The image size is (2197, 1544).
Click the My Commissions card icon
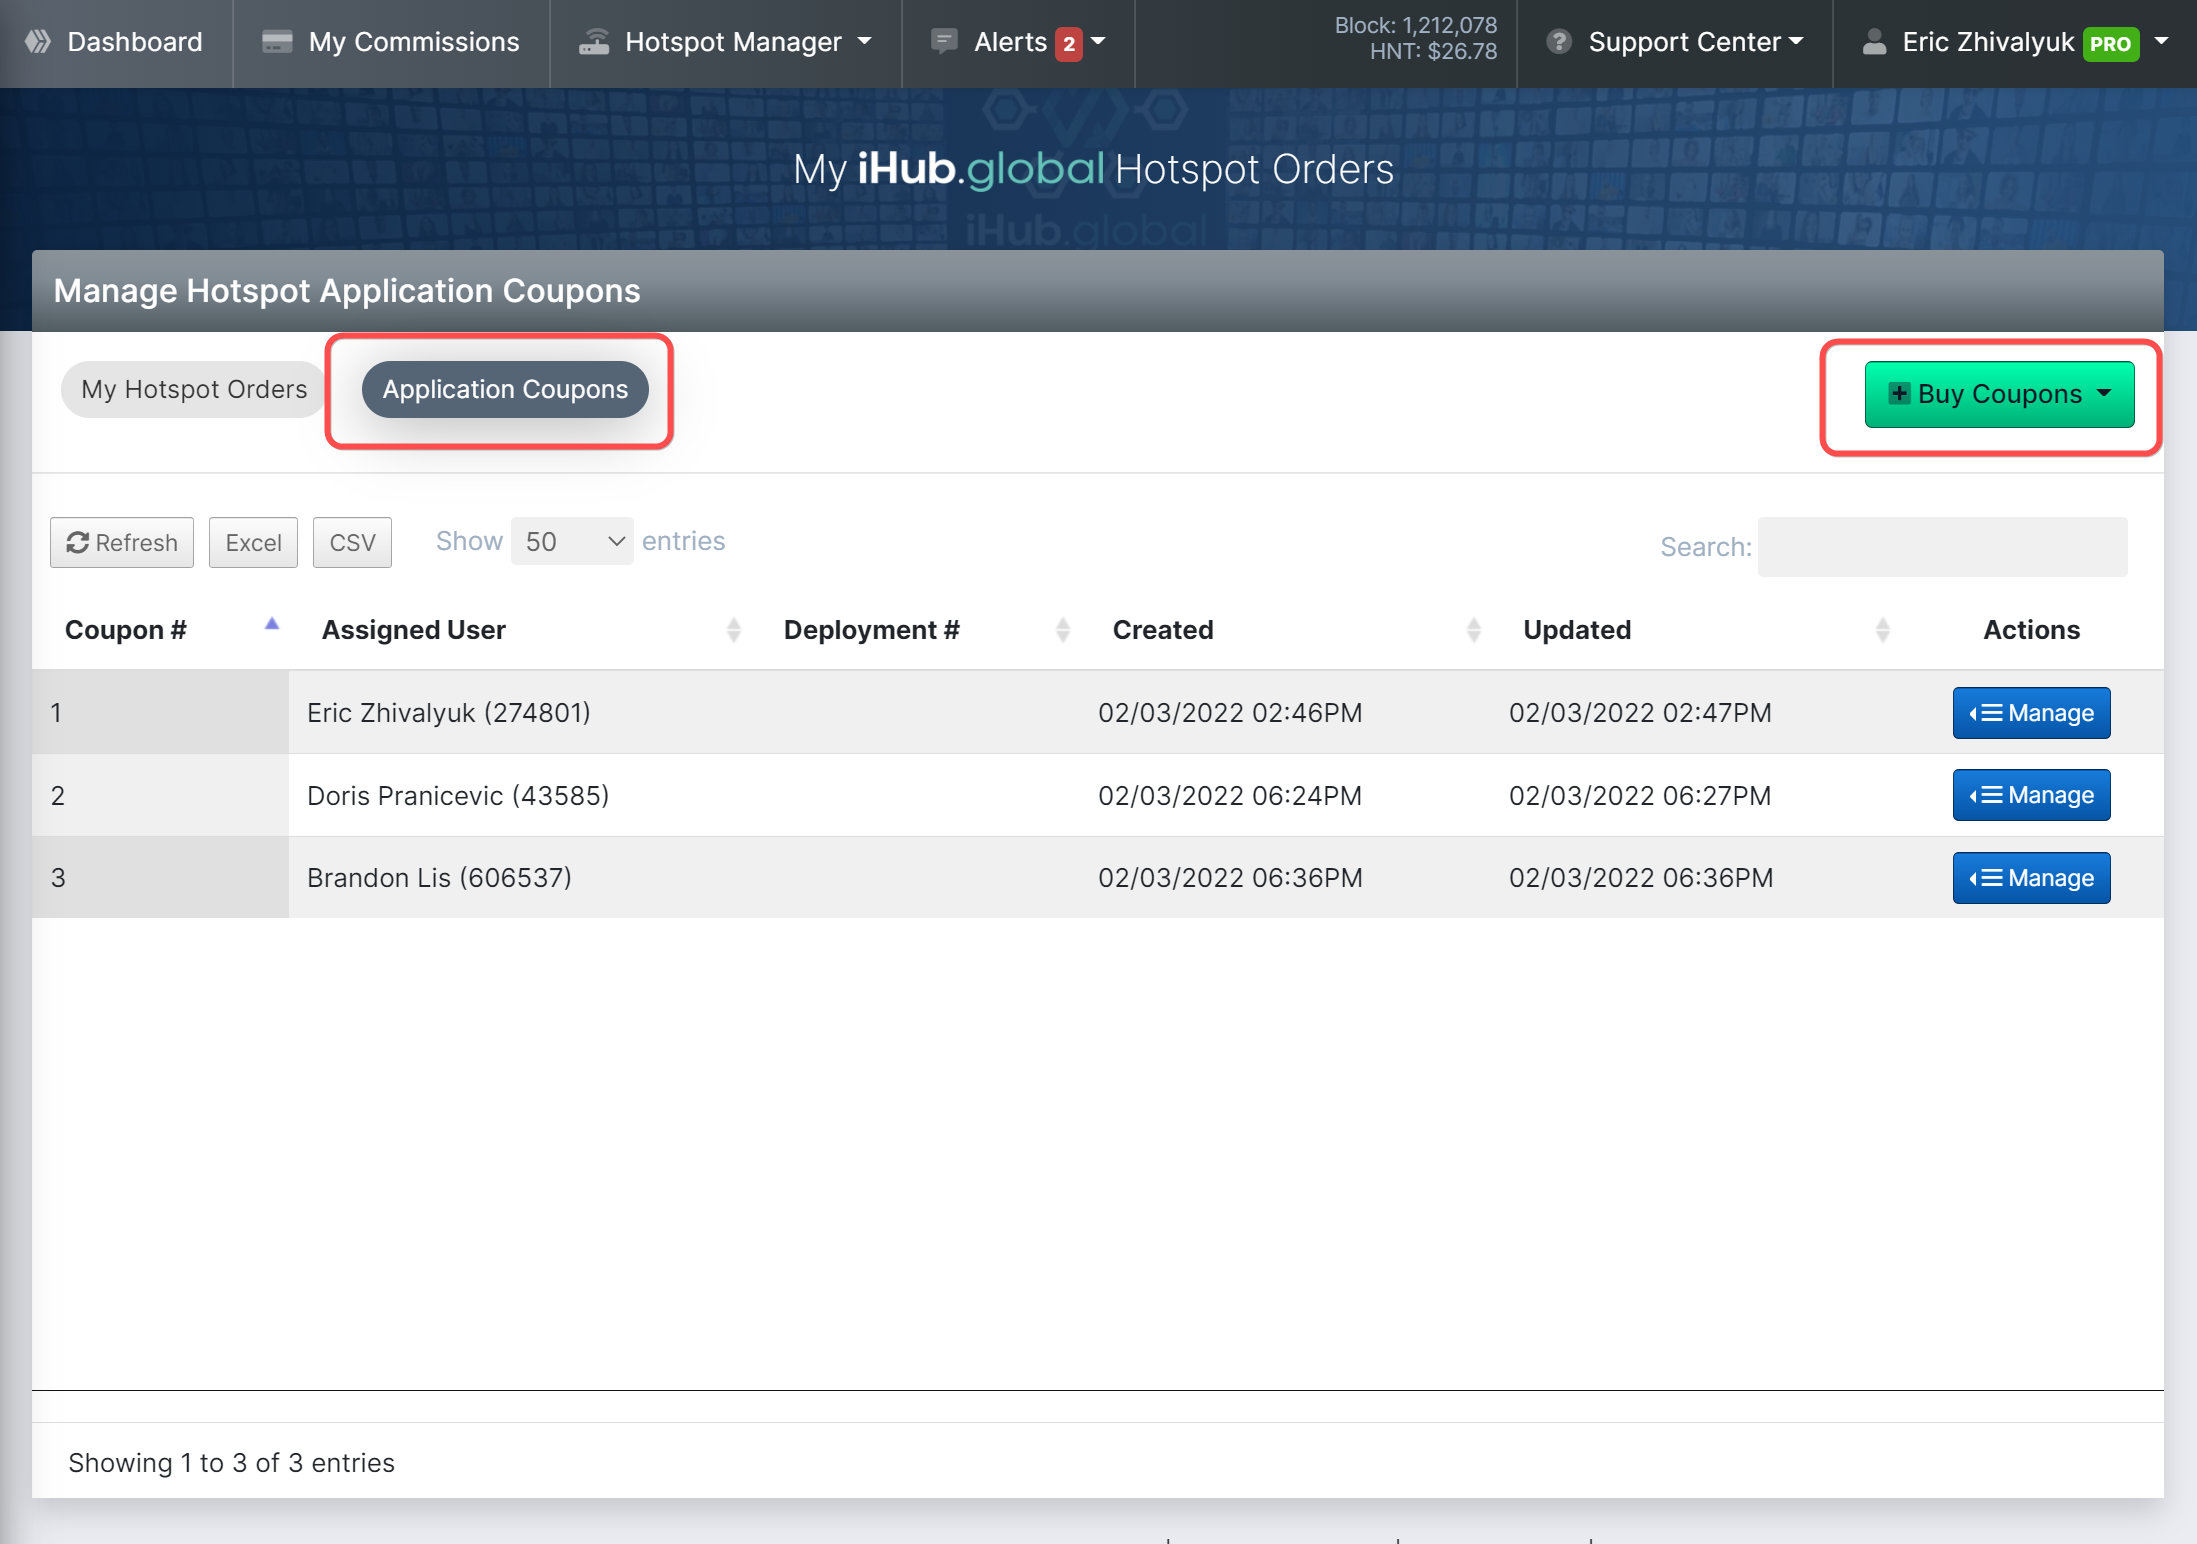277,42
